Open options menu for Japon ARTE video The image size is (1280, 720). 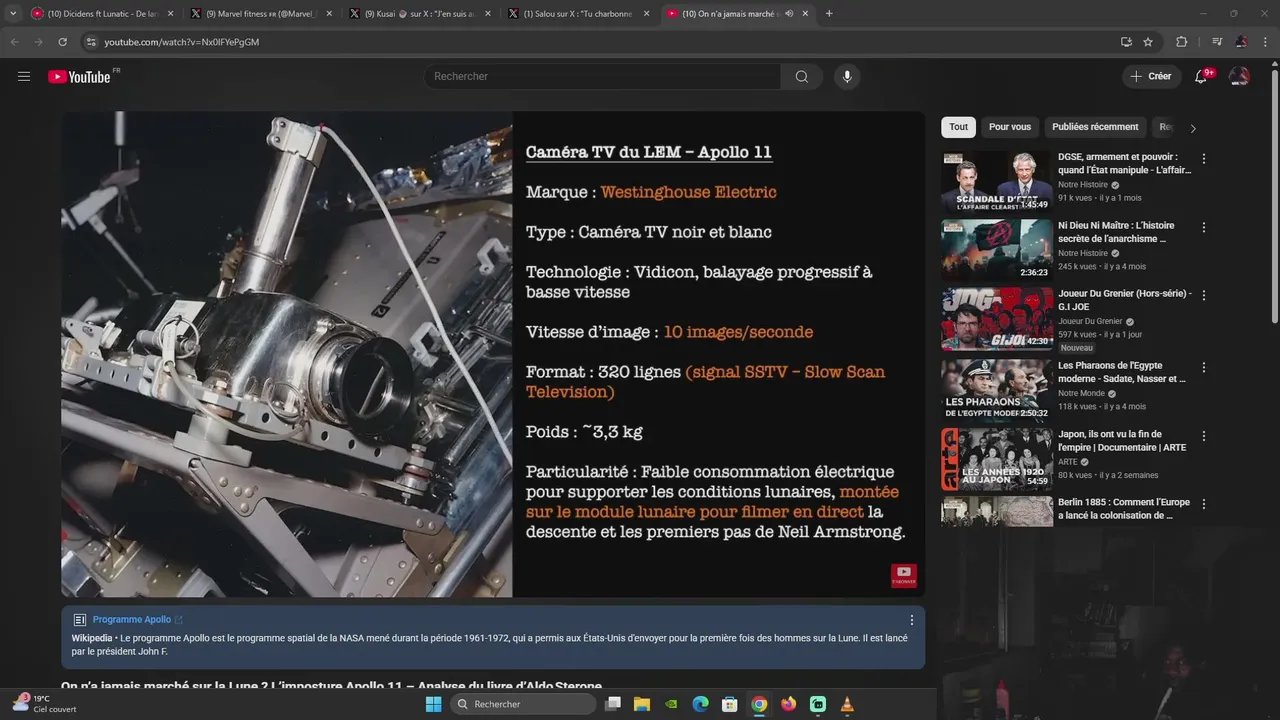point(1204,436)
